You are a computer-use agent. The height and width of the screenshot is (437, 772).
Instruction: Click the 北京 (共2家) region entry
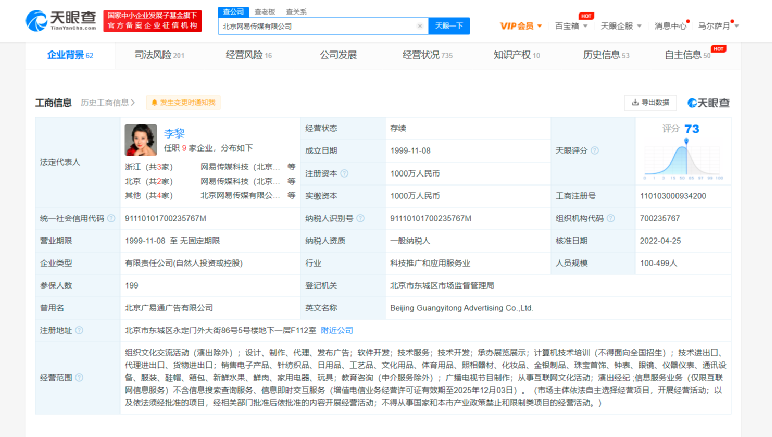click(149, 181)
